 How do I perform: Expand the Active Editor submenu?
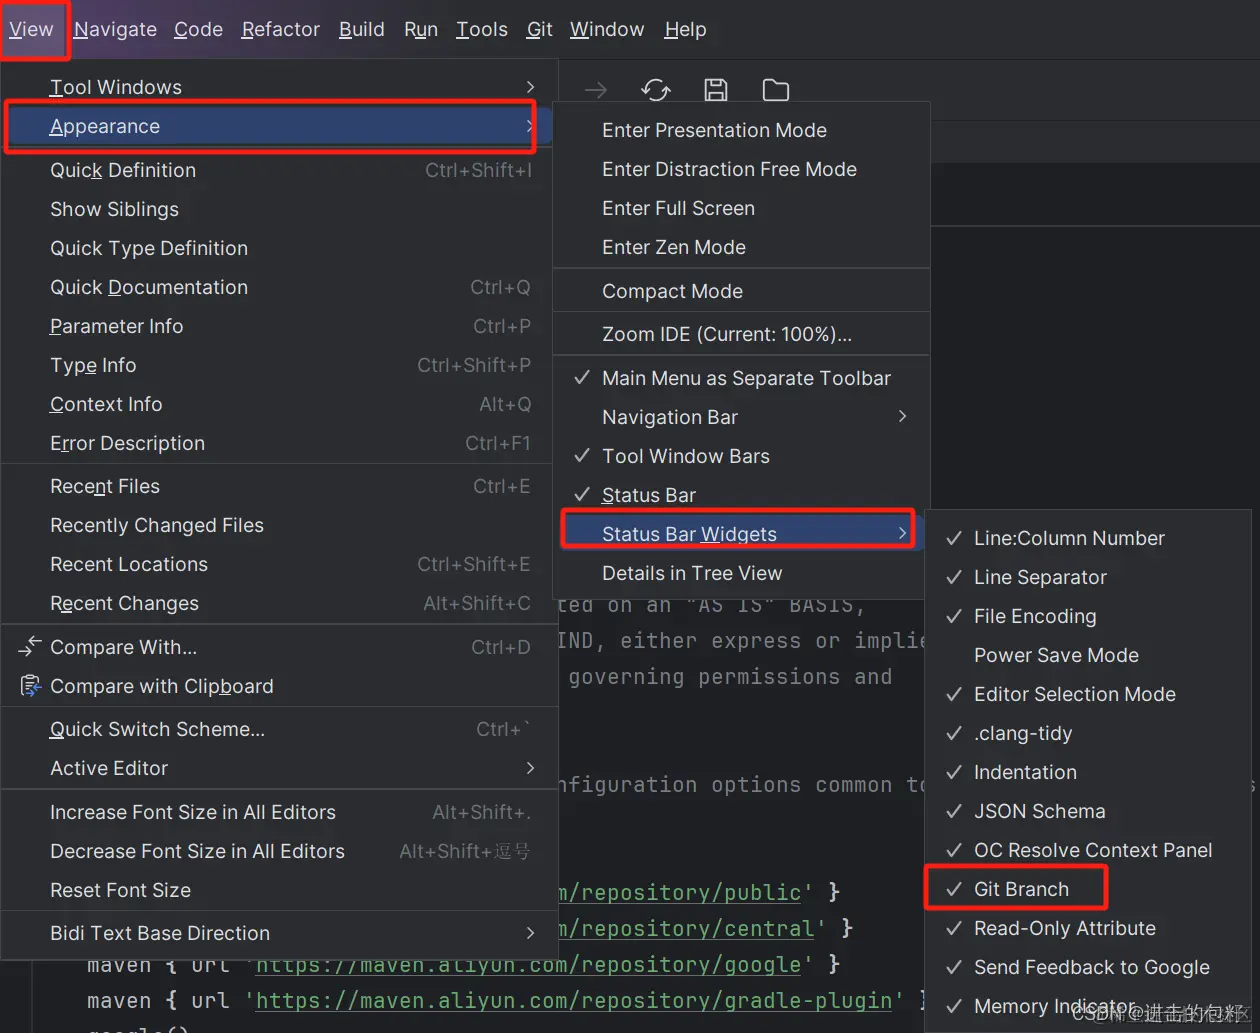278,768
